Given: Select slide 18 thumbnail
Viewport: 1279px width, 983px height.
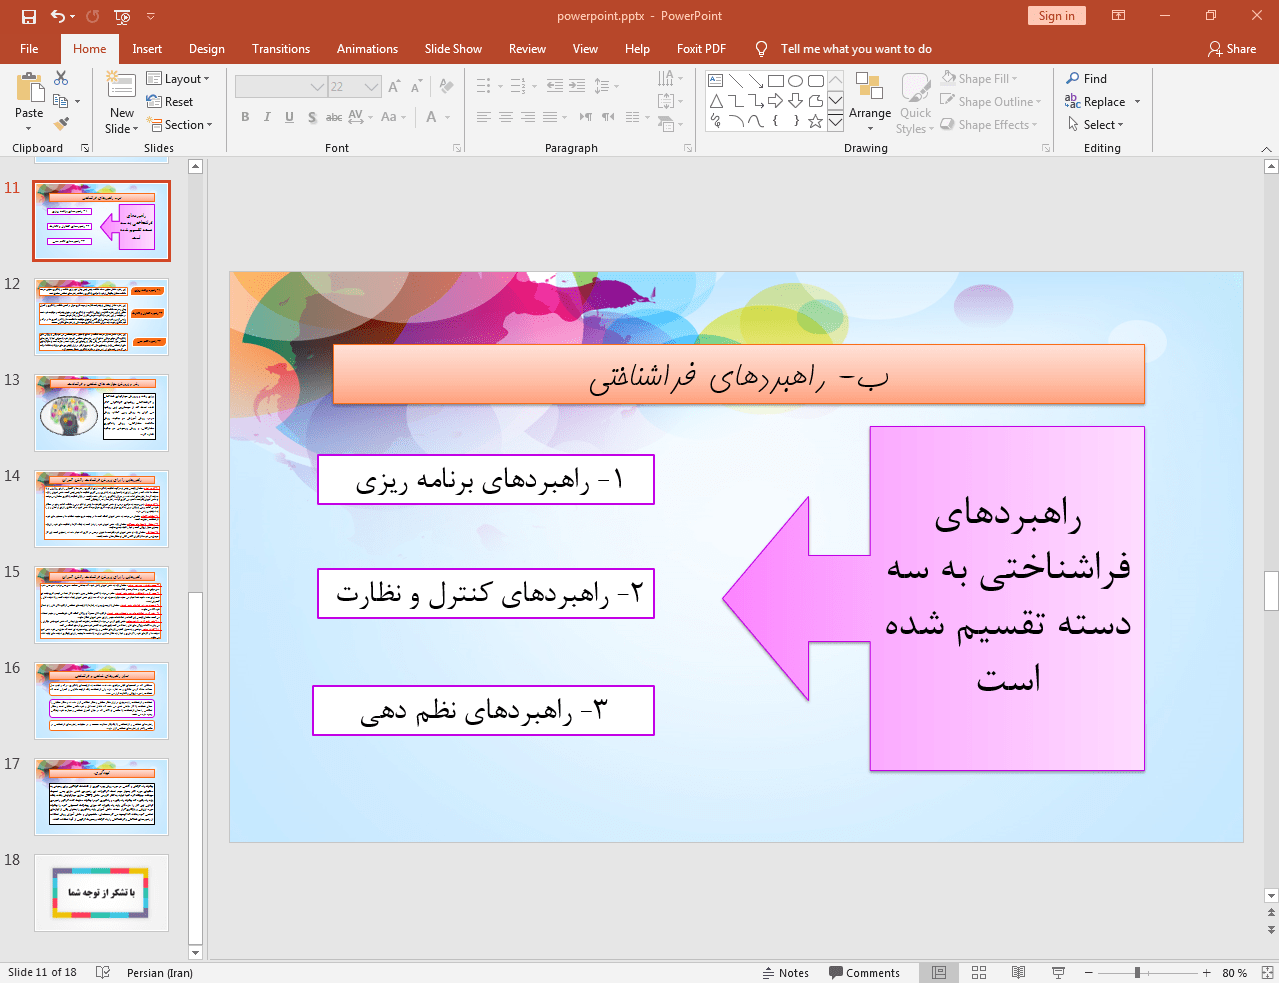Looking at the screenshot, I should click(x=101, y=892).
